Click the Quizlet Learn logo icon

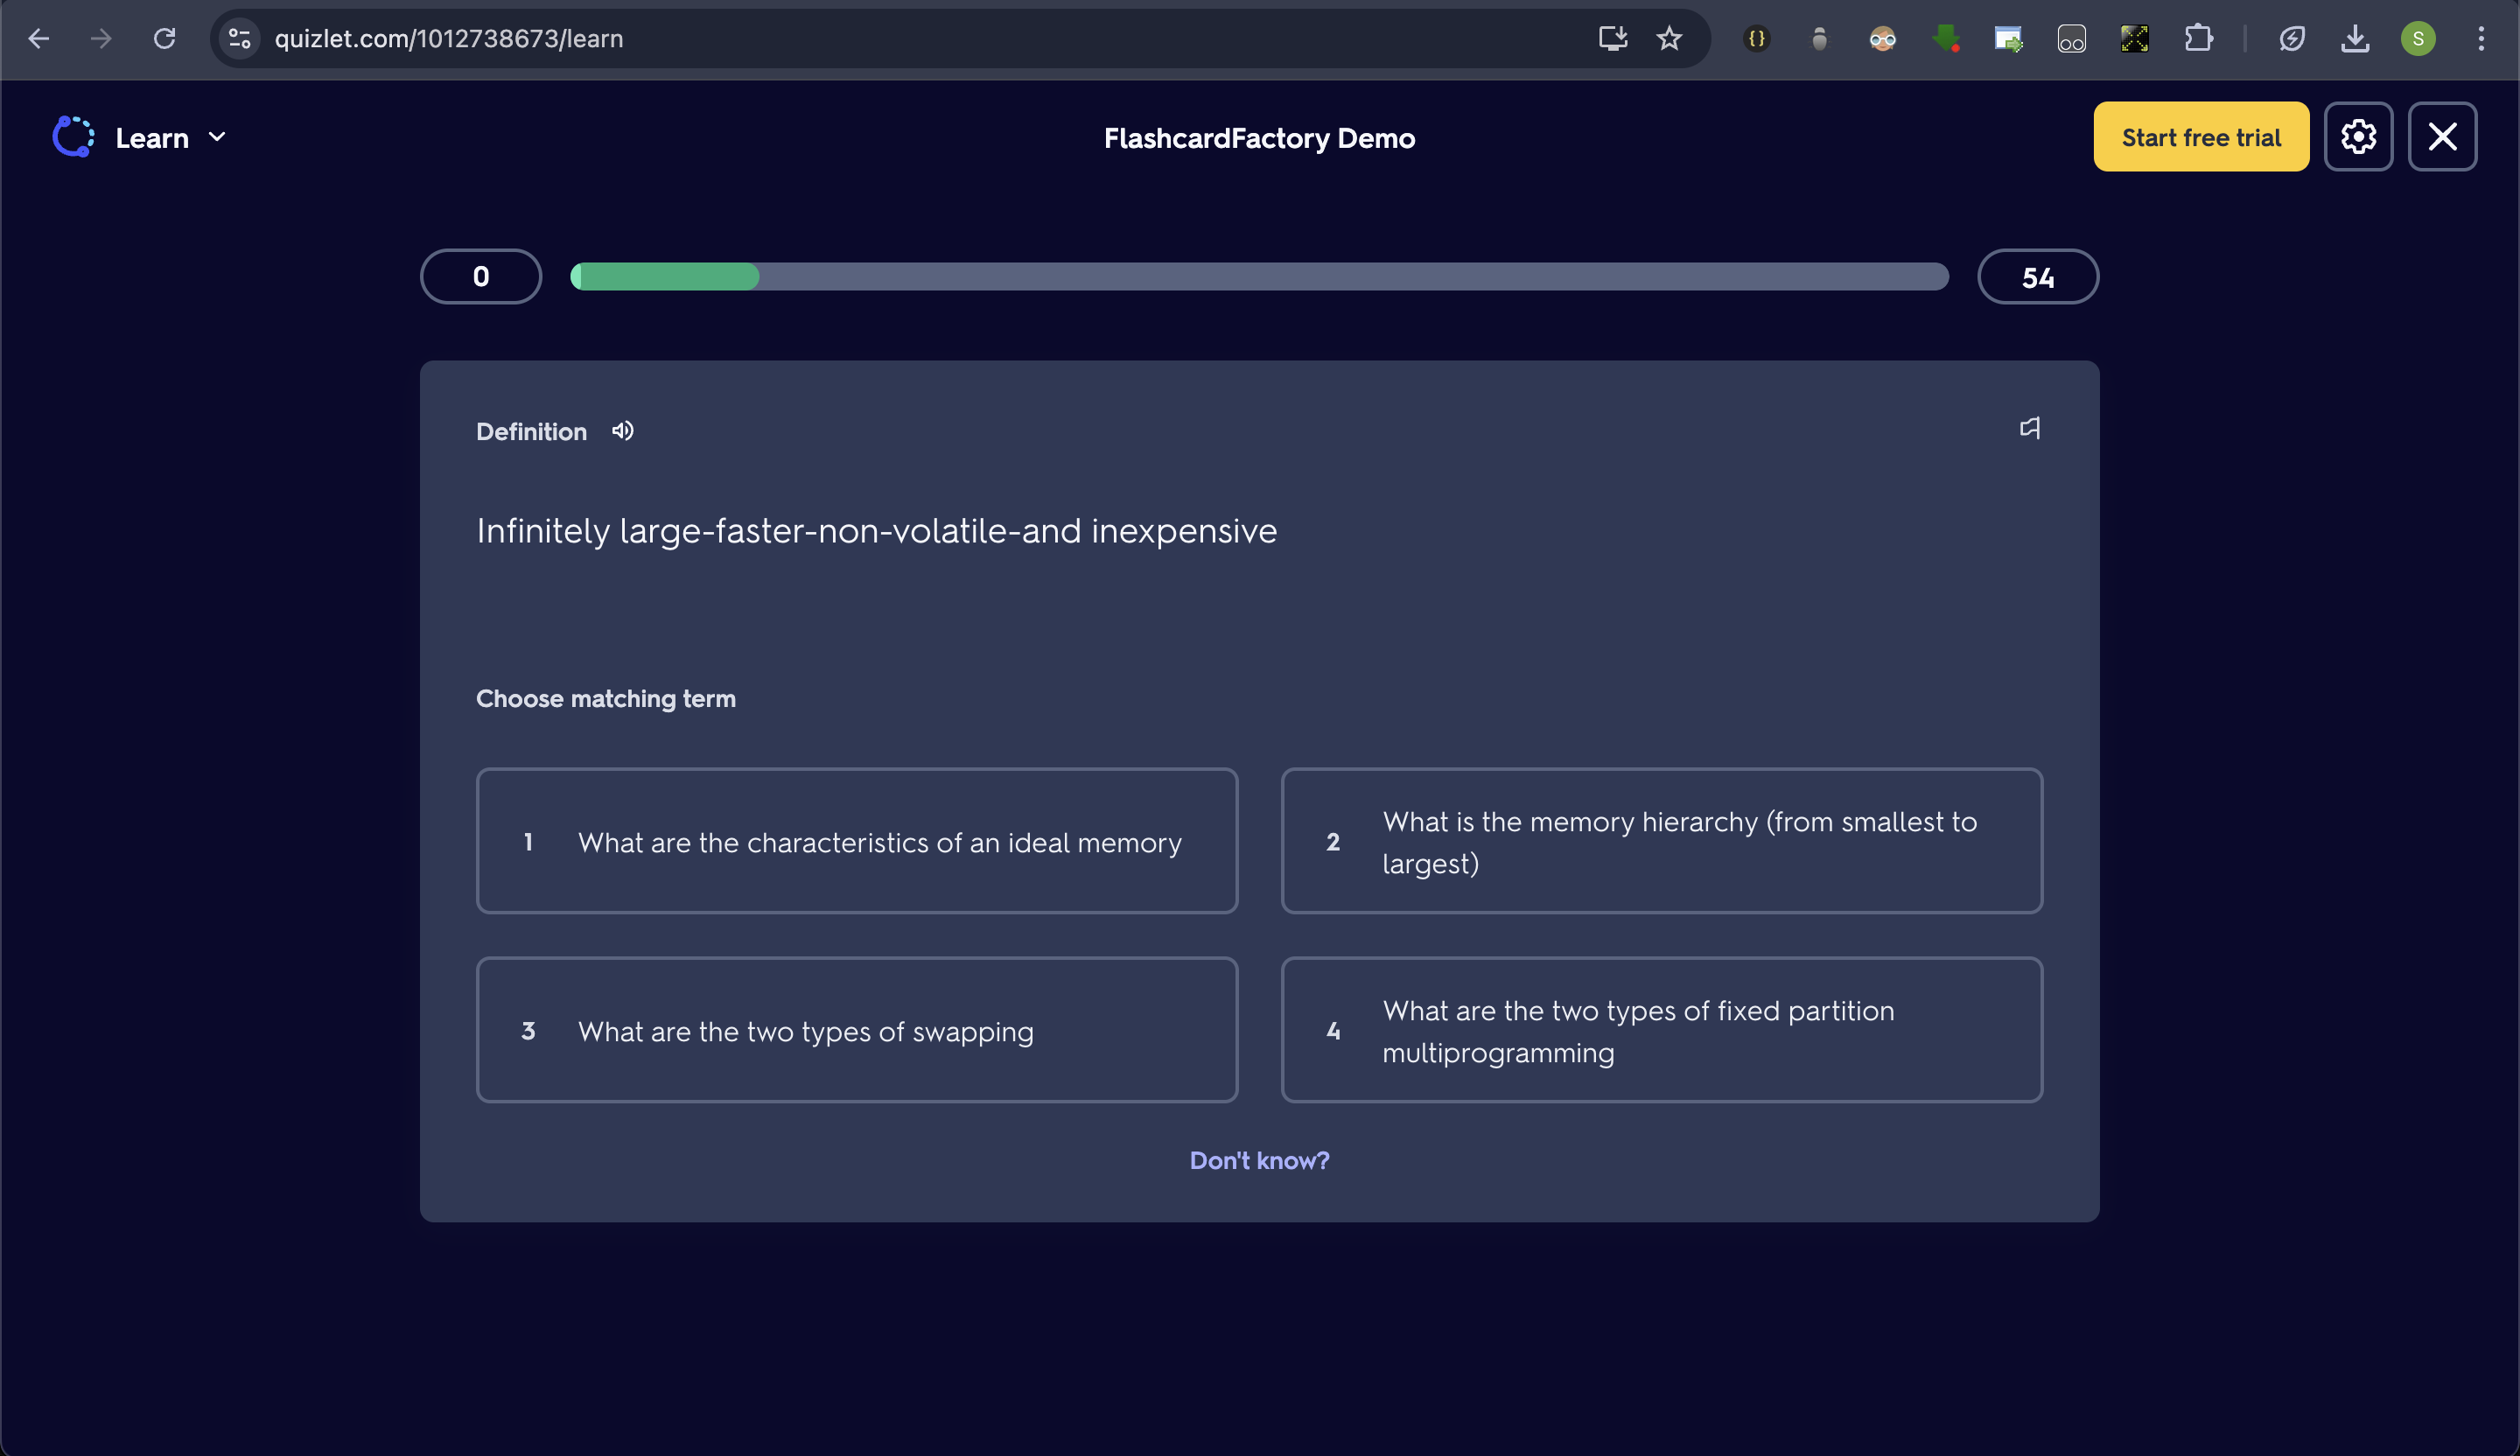pyautogui.click(x=73, y=137)
